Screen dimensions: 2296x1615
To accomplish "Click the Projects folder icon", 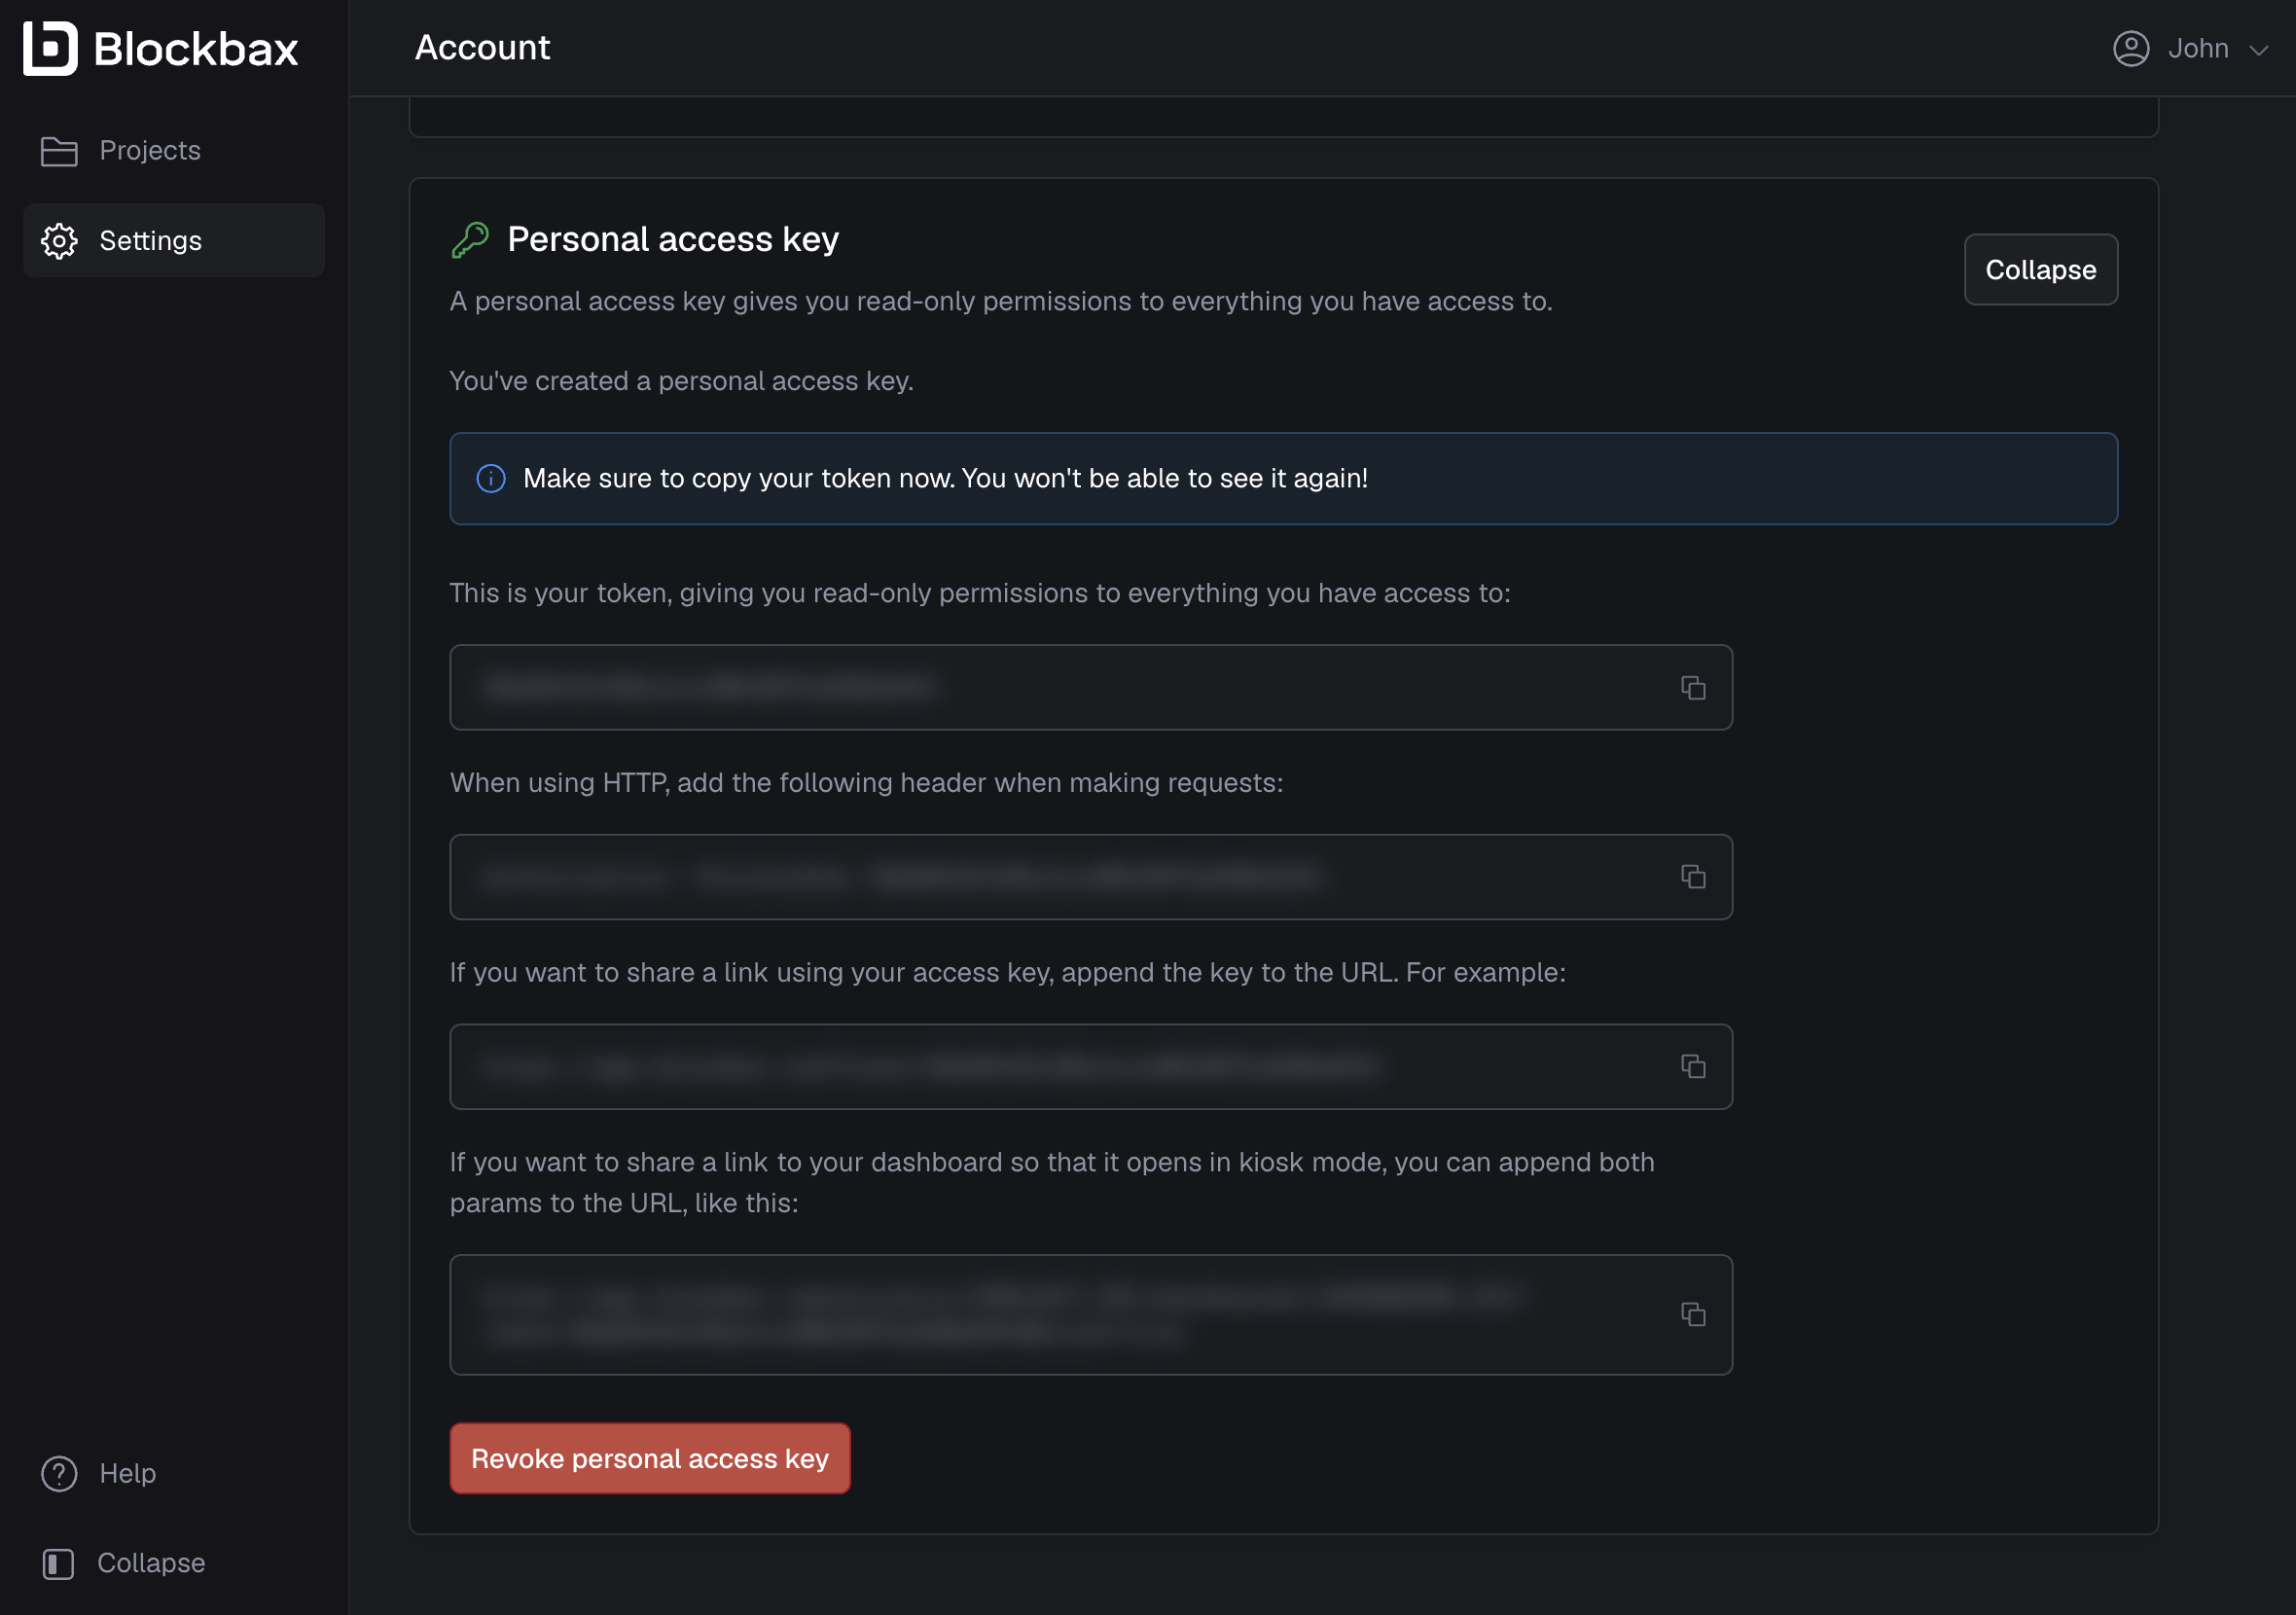I will click(59, 151).
